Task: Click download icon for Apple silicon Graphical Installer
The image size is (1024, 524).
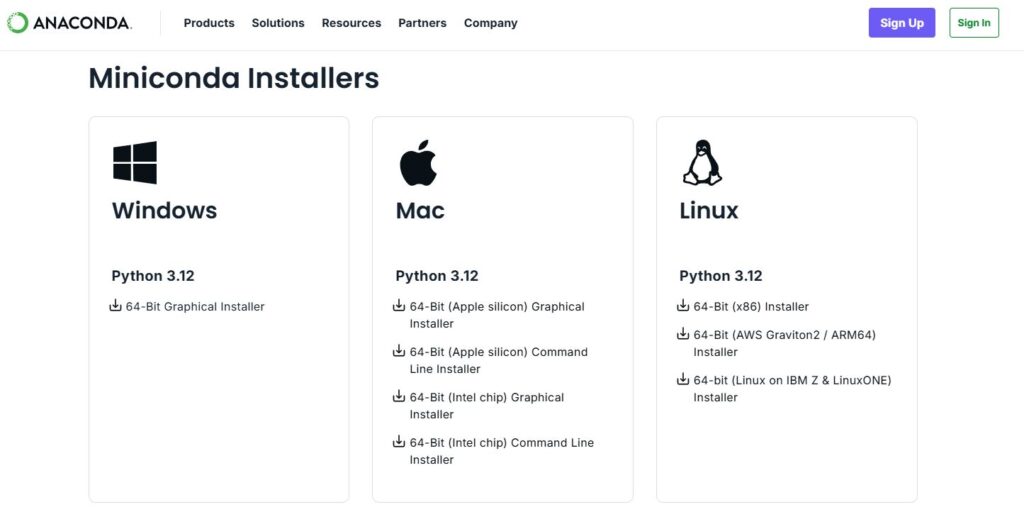Action: point(399,306)
